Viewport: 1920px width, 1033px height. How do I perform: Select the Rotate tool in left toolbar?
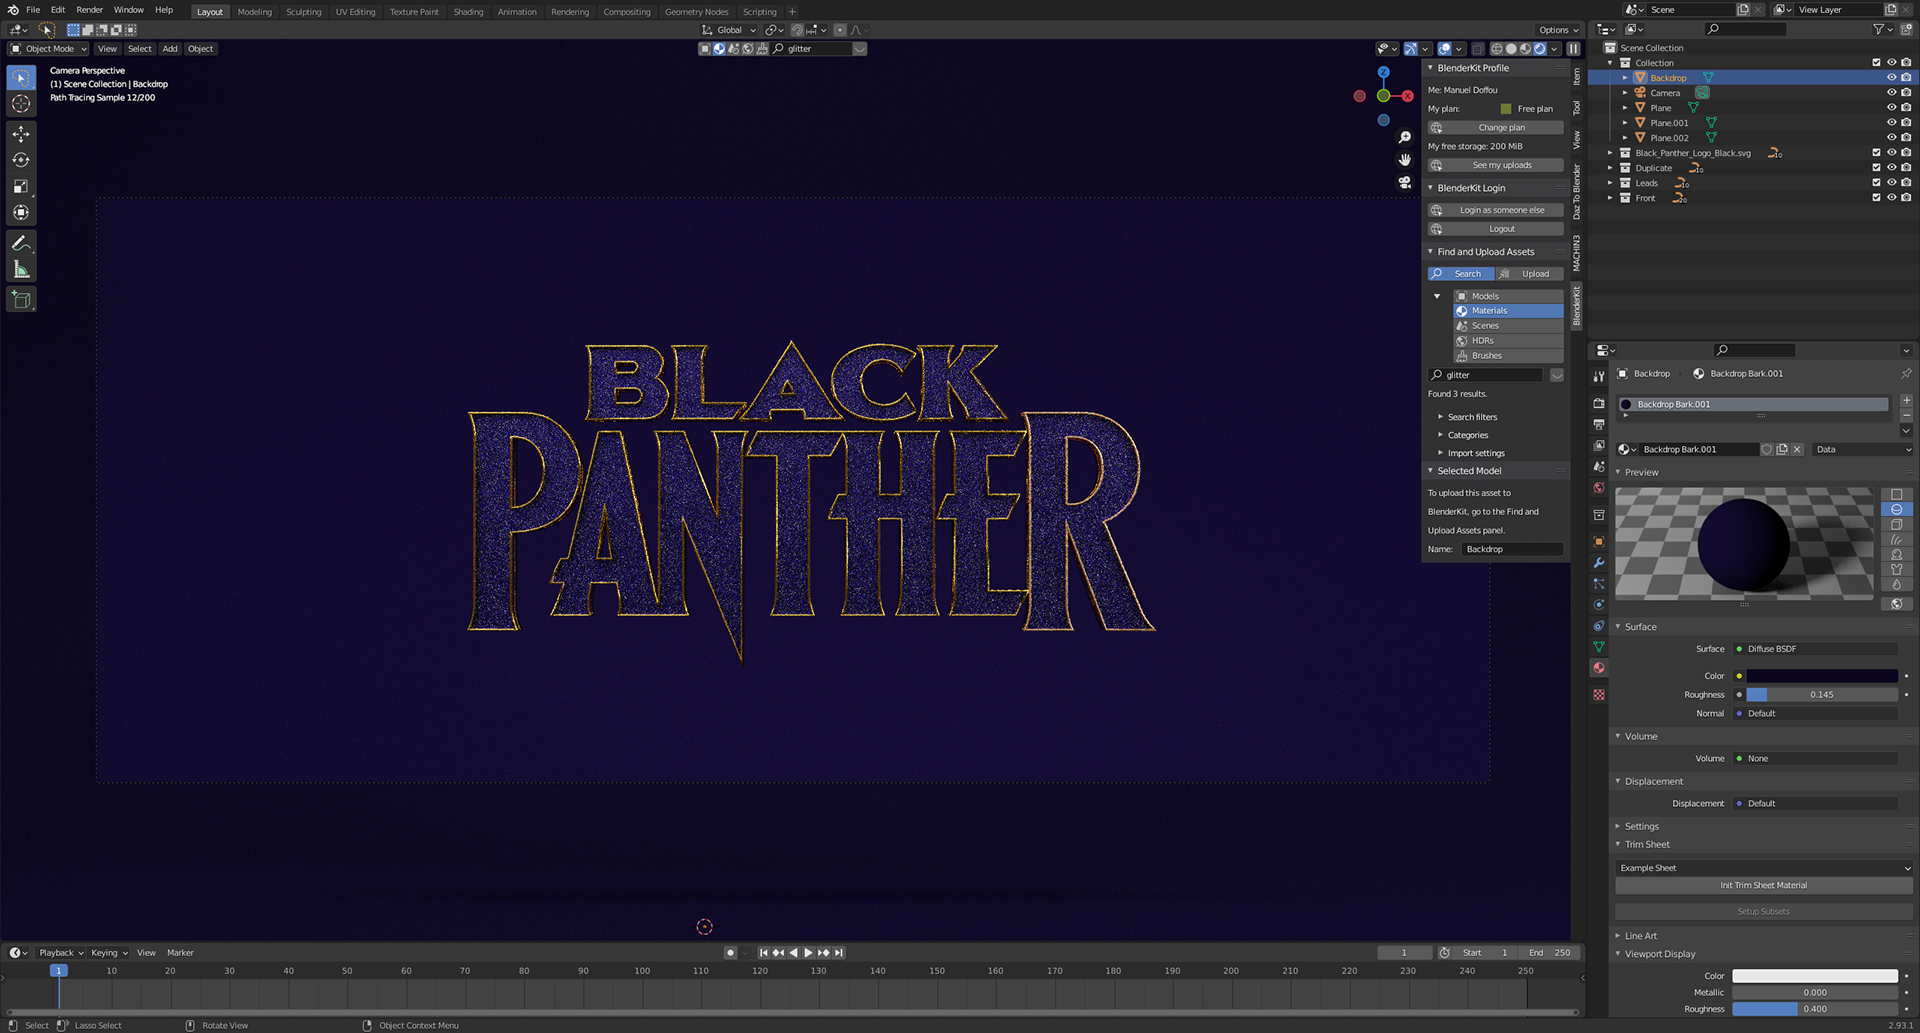click(x=21, y=160)
